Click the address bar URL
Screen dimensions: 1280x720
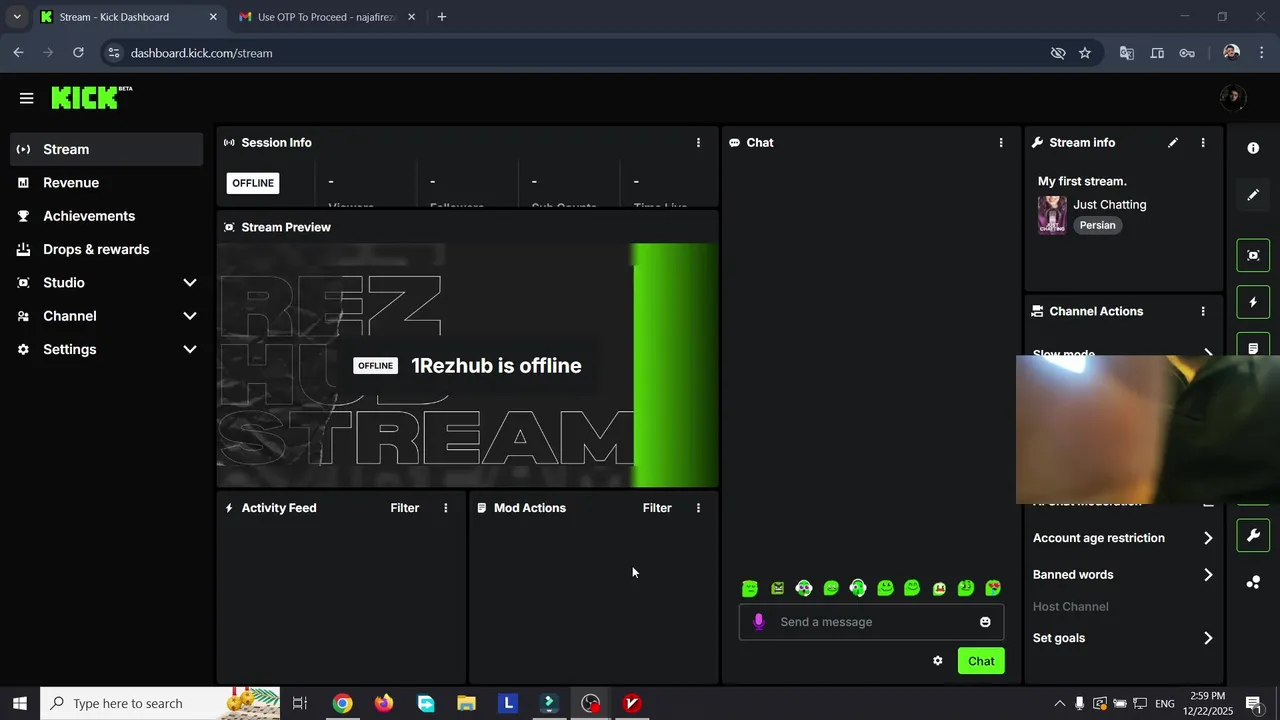point(201,53)
